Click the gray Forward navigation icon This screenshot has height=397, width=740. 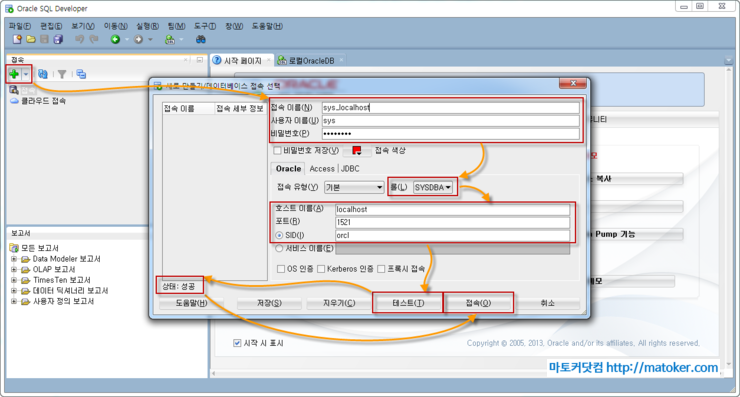pos(138,40)
